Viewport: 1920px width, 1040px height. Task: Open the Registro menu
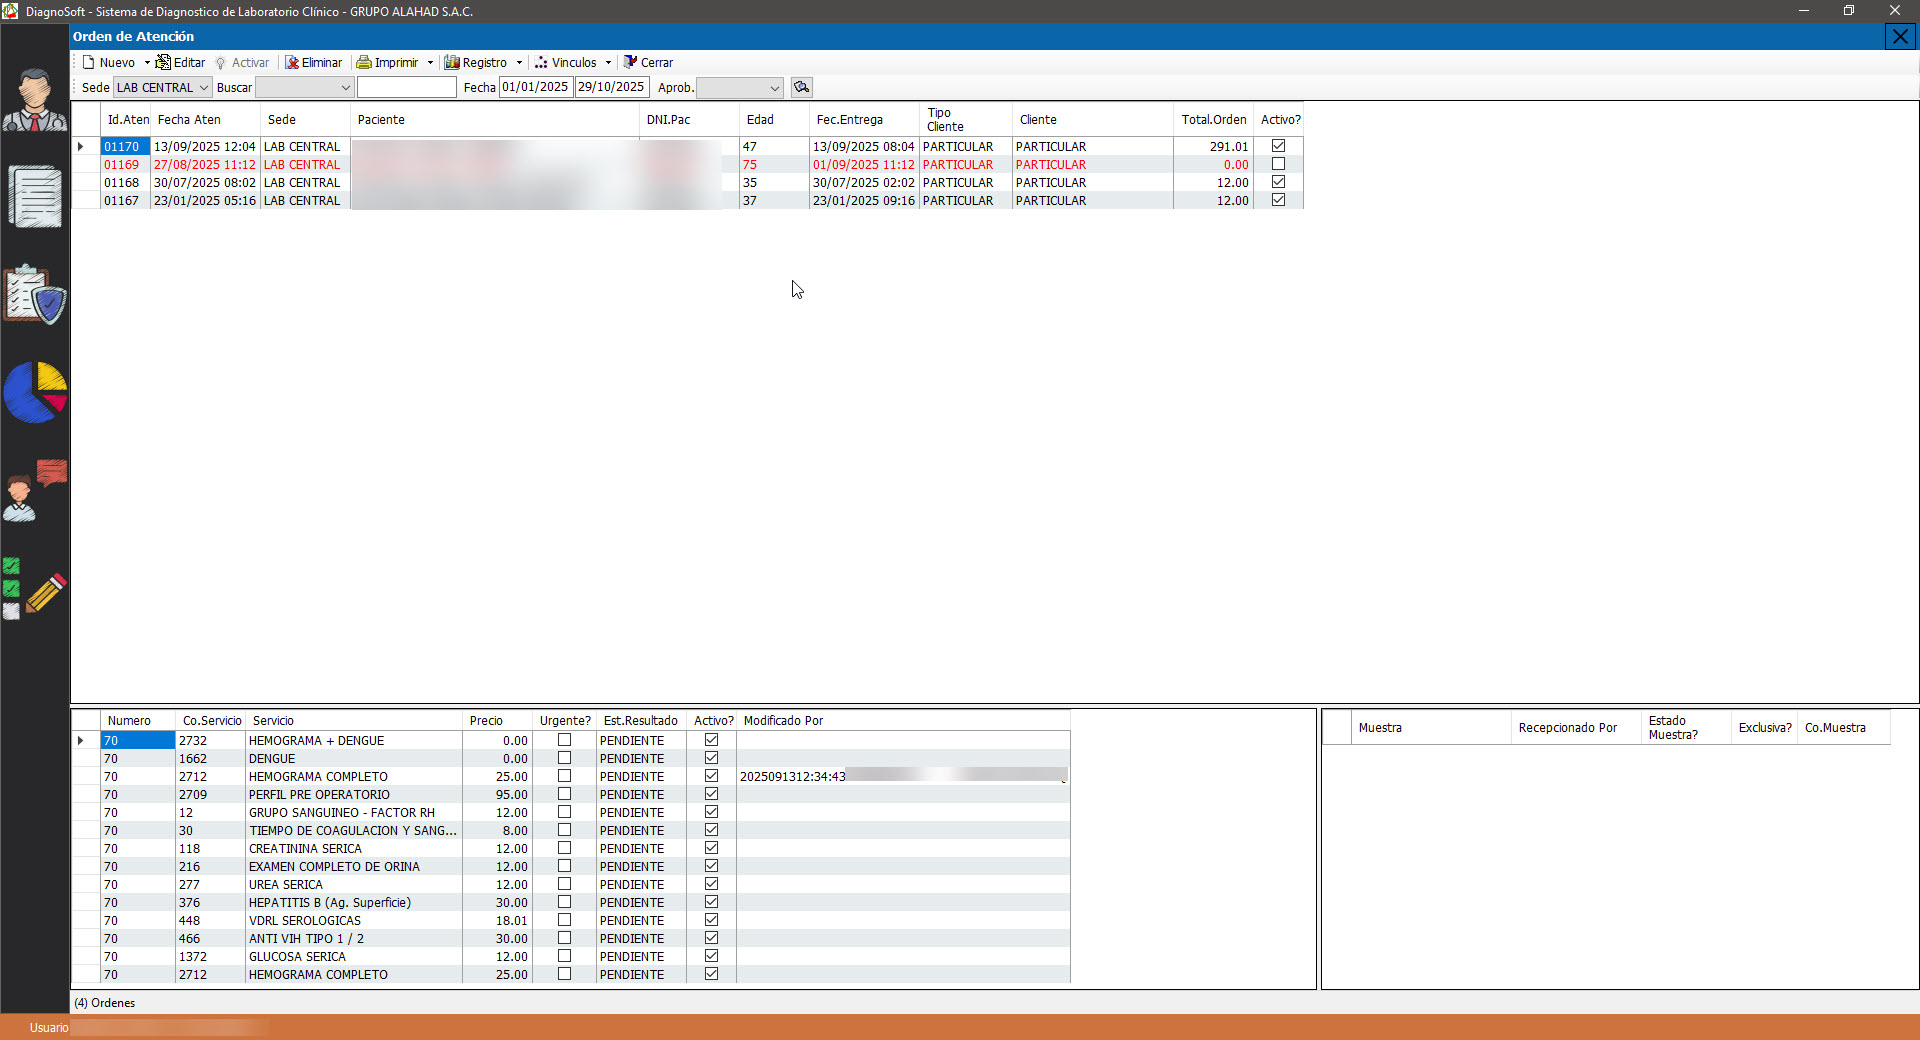click(x=484, y=63)
